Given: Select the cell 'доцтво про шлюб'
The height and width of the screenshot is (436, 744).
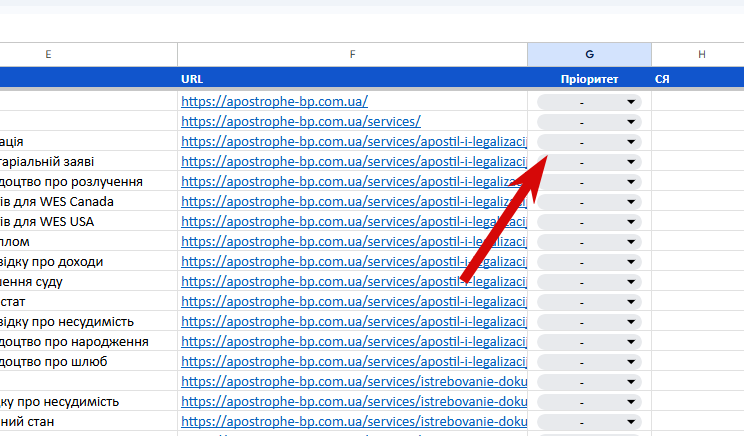Looking at the screenshot, I should point(89,362).
